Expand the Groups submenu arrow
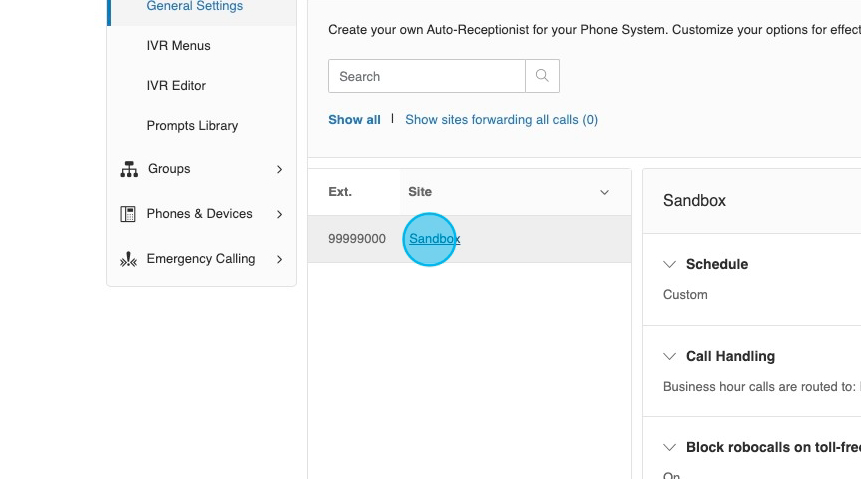861x479 pixels. point(279,170)
